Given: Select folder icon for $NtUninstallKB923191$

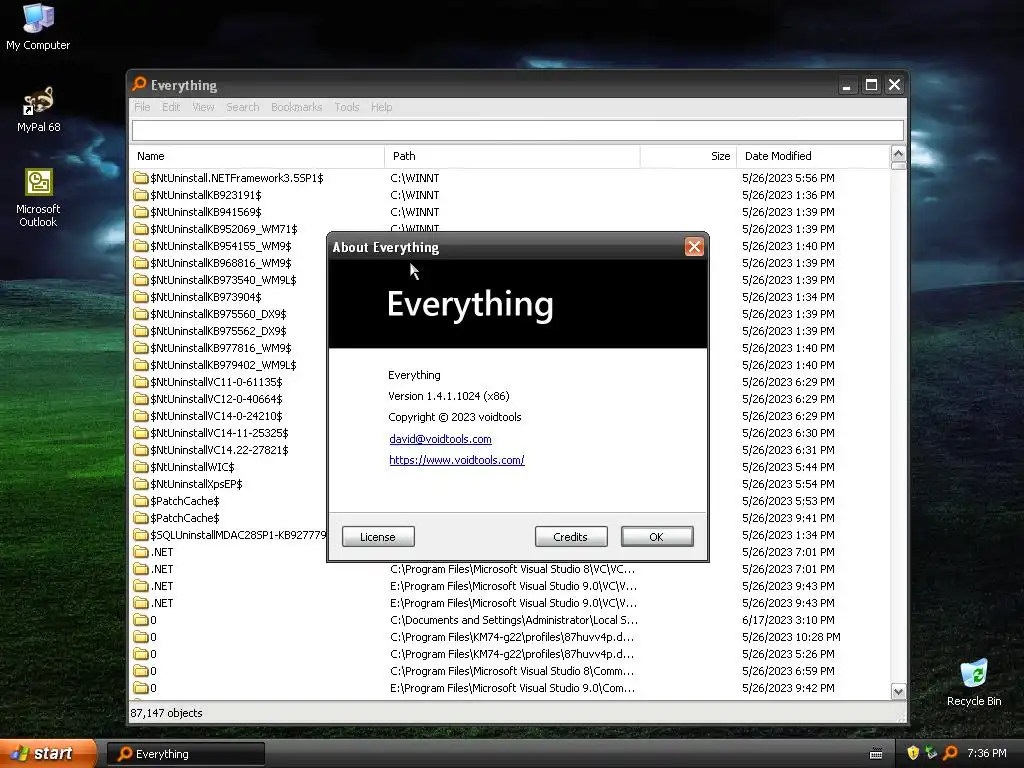Looking at the screenshot, I should click(x=140, y=195).
